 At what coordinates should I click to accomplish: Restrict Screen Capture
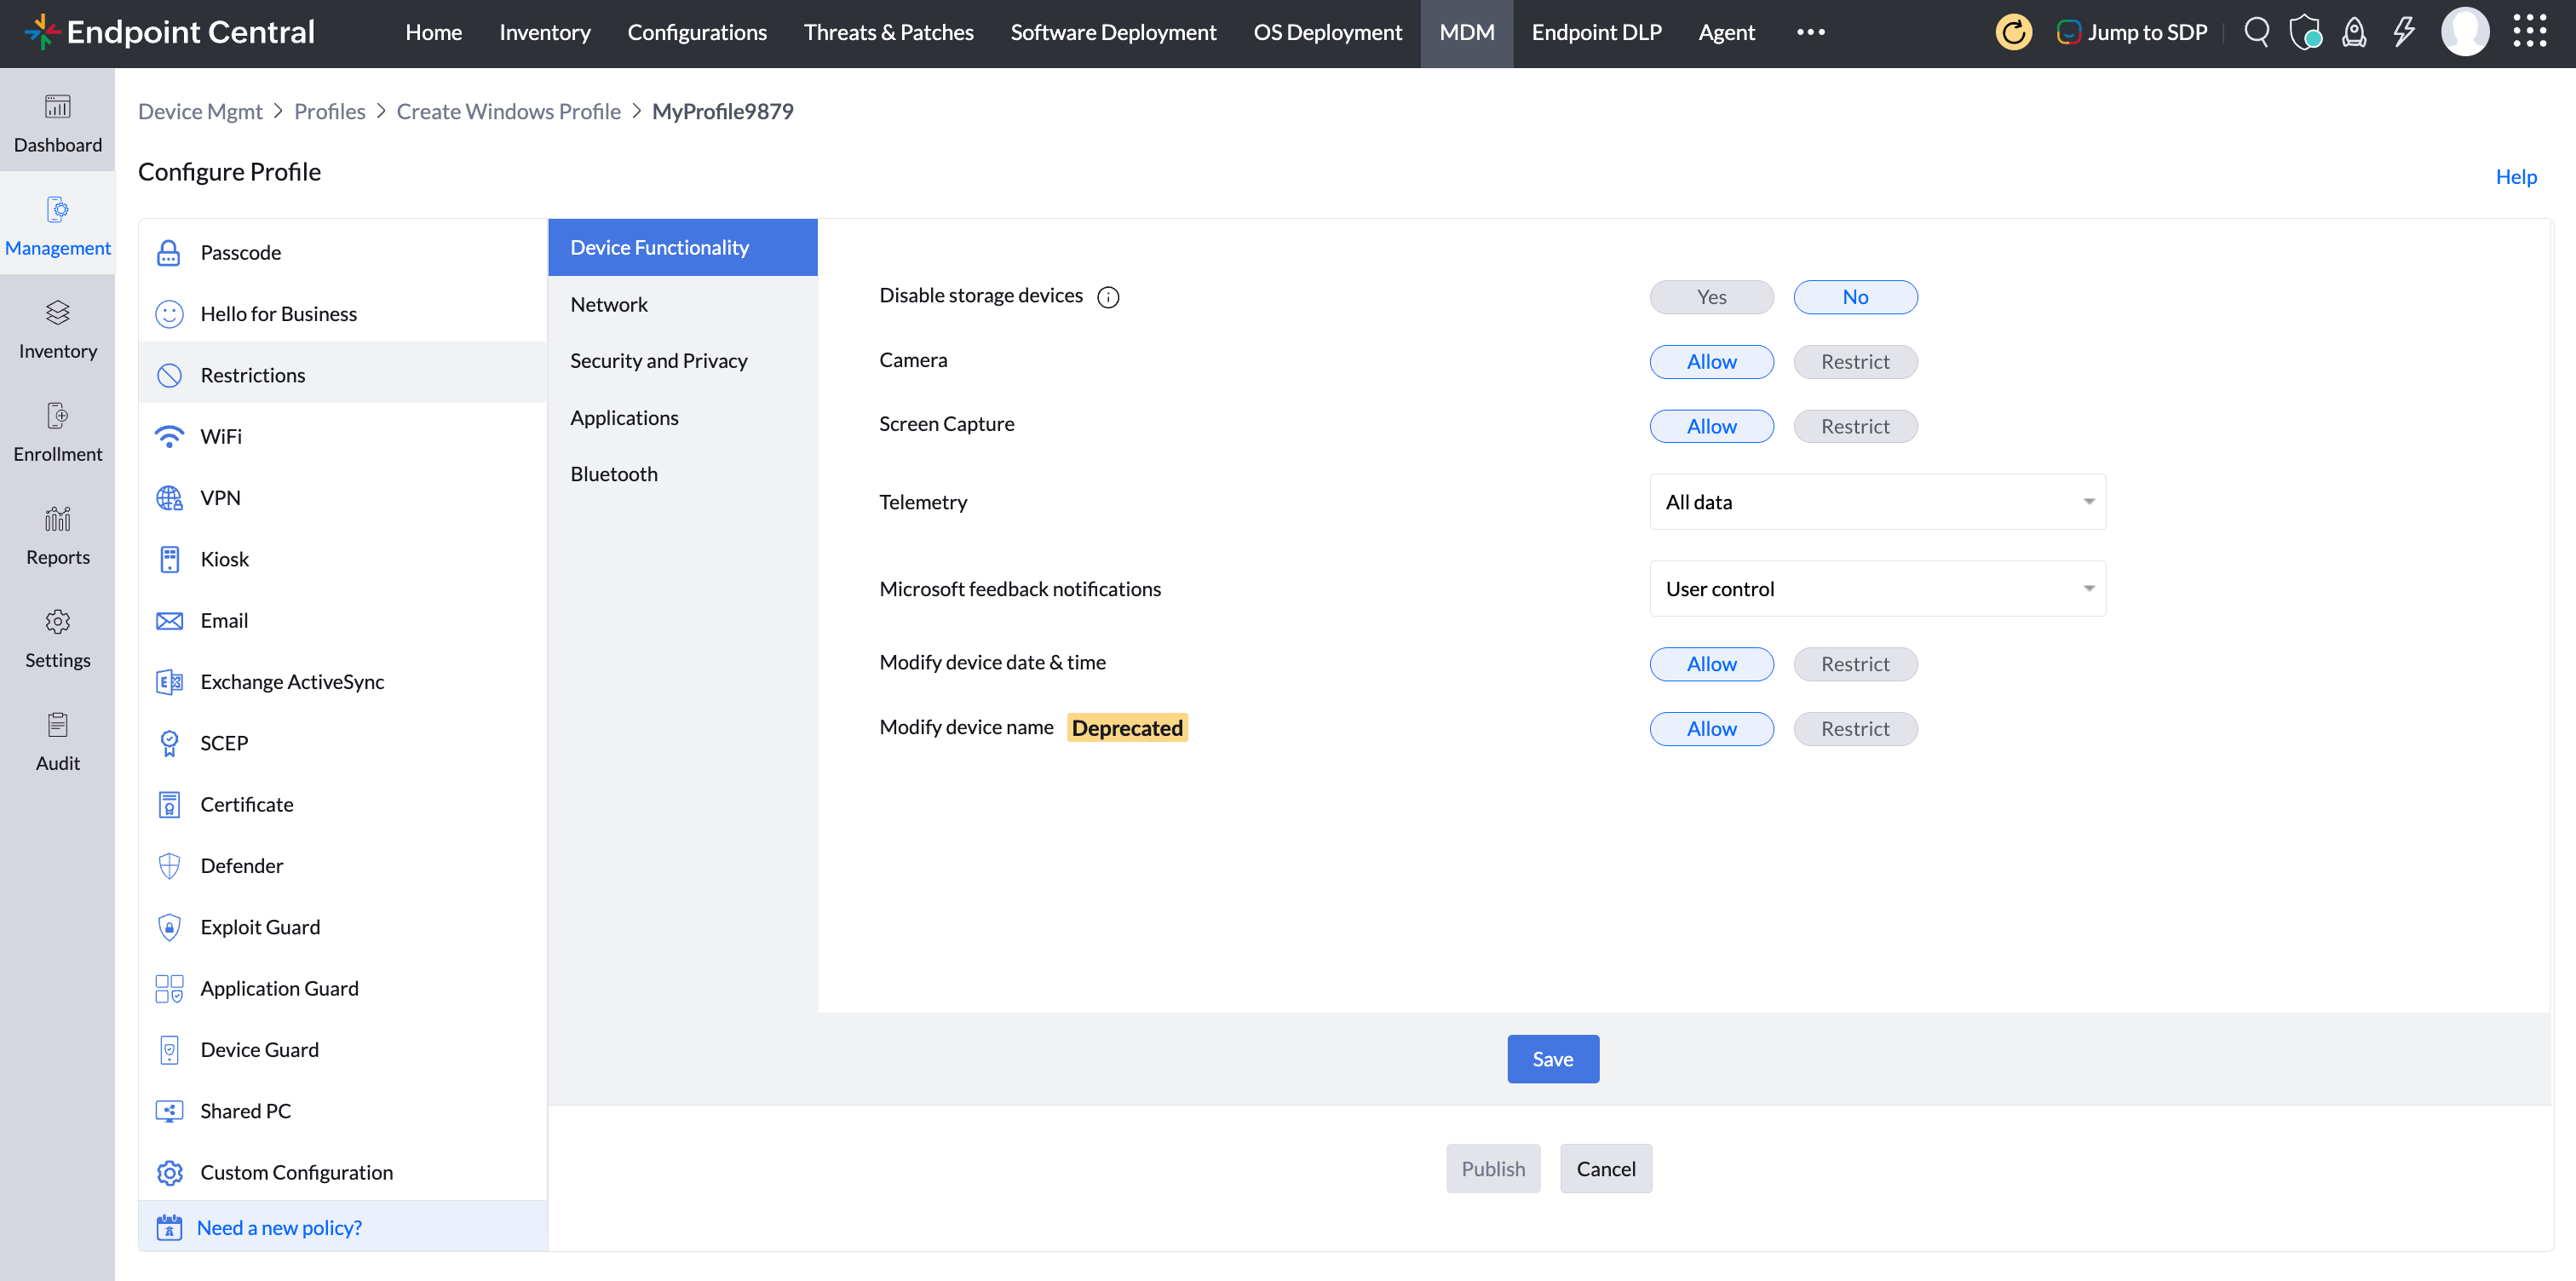[1855, 426]
